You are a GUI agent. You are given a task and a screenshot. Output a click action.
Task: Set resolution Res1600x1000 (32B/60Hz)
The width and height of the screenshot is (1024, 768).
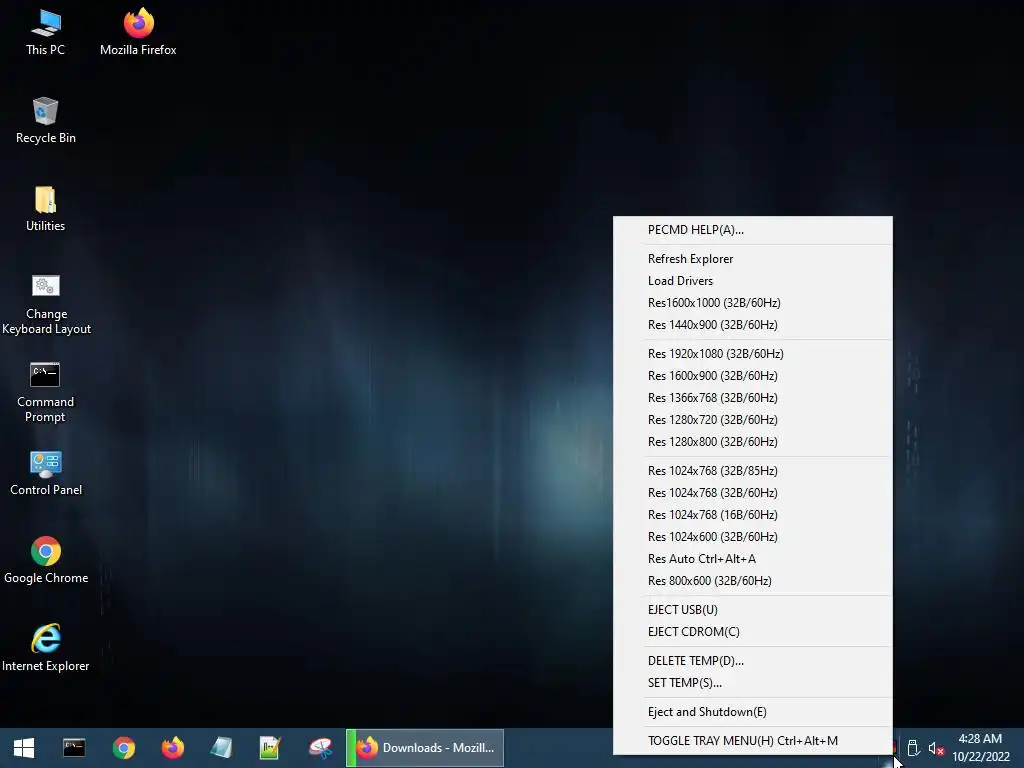click(x=752, y=303)
